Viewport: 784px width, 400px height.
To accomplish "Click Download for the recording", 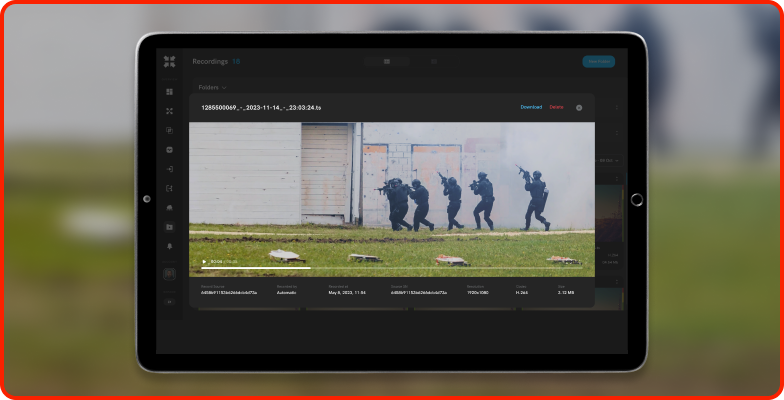I will (530, 107).
